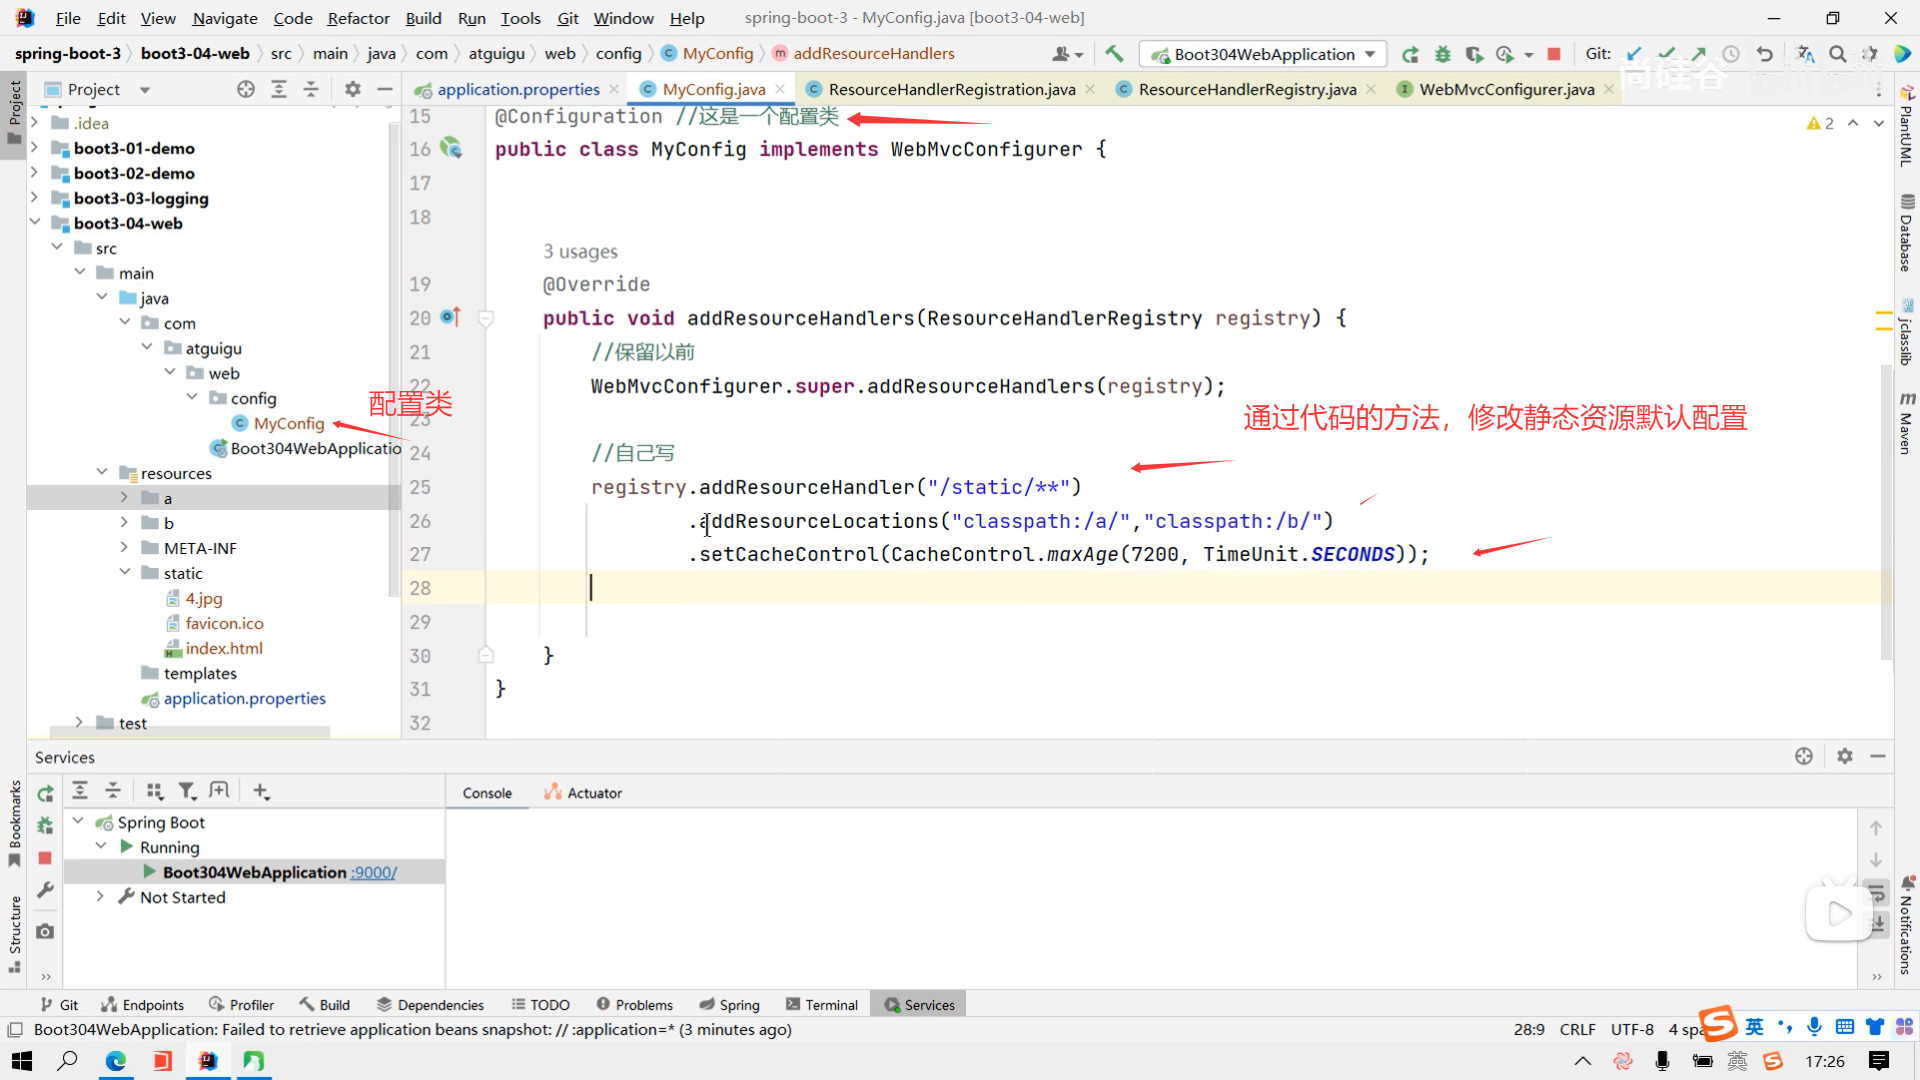The width and height of the screenshot is (1920, 1080).
Task: Toggle the Maven side panel
Action: (x=1906, y=424)
